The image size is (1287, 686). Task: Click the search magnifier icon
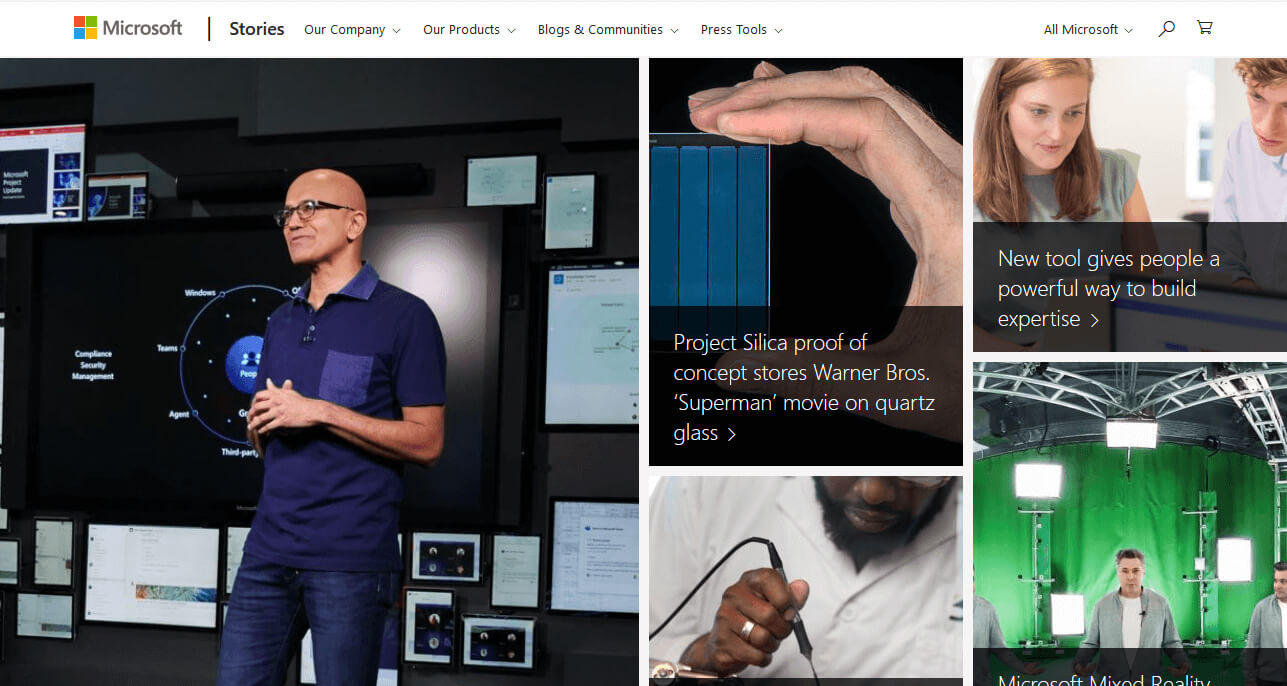click(1166, 28)
